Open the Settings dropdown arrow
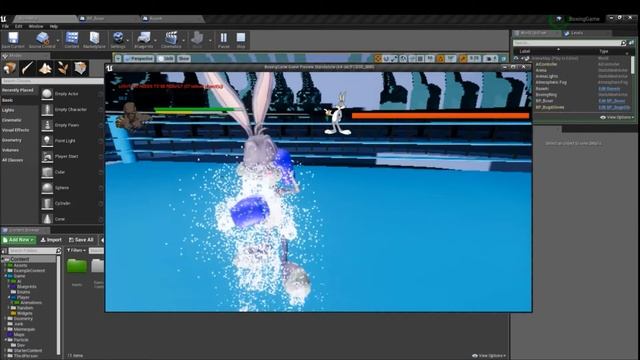 point(128,40)
